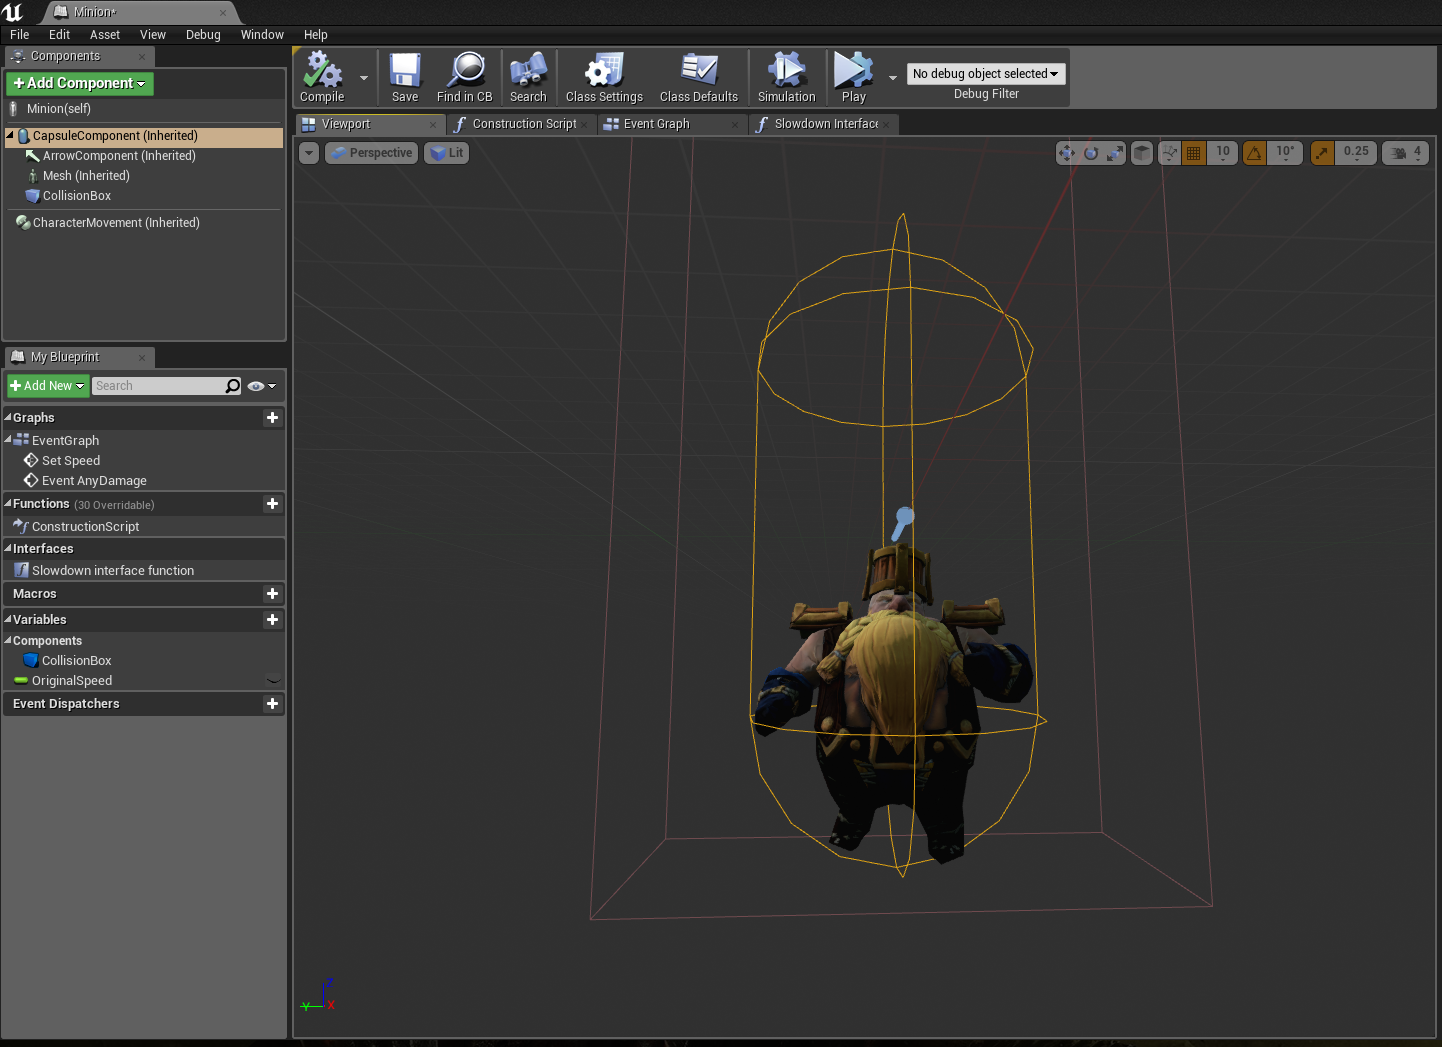This screenshot has width=1442, height=1047.
Task: Click the My Blueprint search field
Action: (x=158, y=386)
